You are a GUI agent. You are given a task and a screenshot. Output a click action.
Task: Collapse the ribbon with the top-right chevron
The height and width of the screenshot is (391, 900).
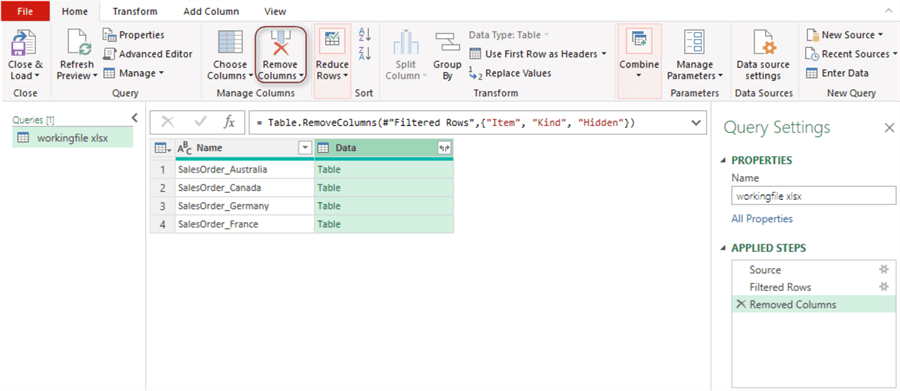point(889,10)
